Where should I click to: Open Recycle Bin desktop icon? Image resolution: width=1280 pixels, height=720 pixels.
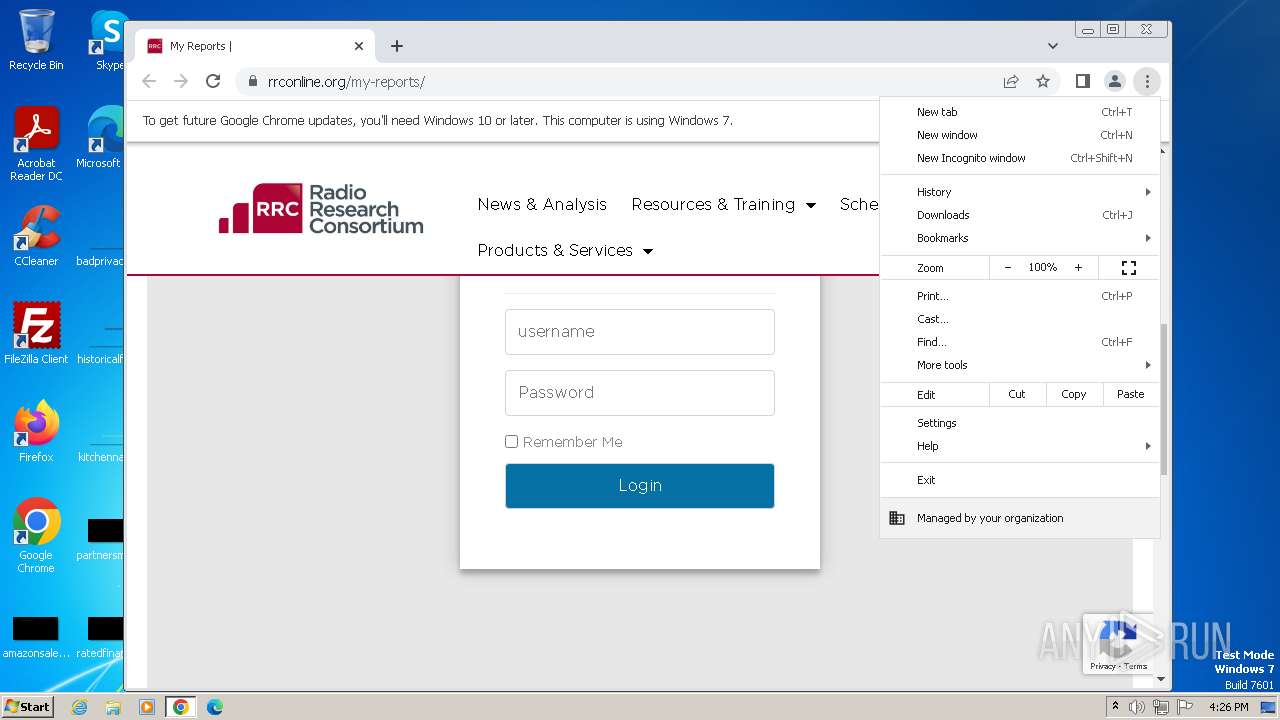coord(36,40)
